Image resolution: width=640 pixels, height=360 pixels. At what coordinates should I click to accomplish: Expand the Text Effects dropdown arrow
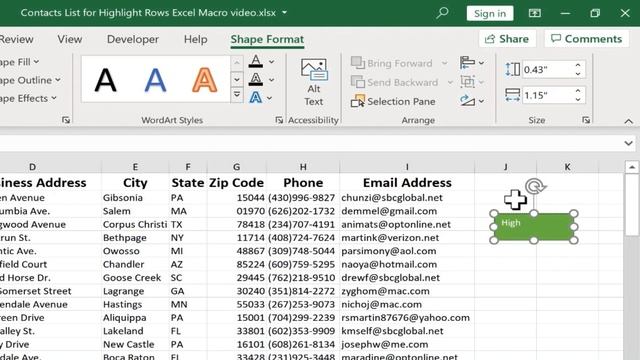click(x=270, y=98)
